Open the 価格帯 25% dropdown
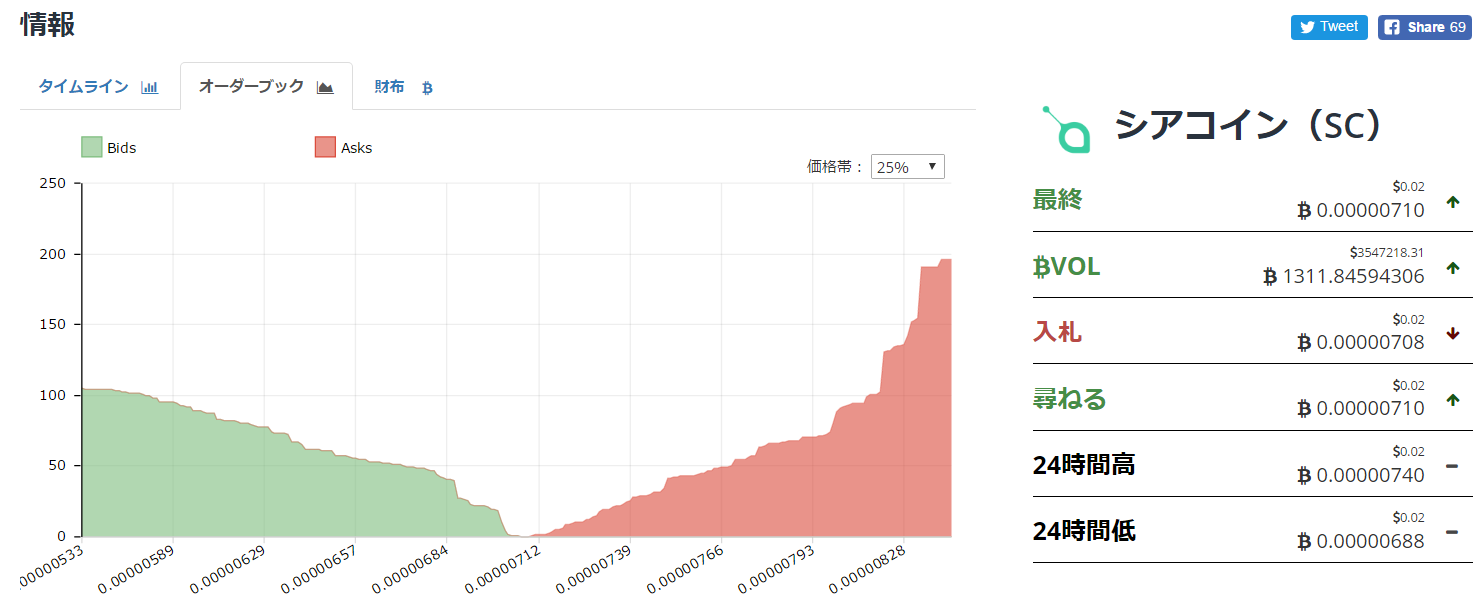1482x604 pixels. pos(907,167)
